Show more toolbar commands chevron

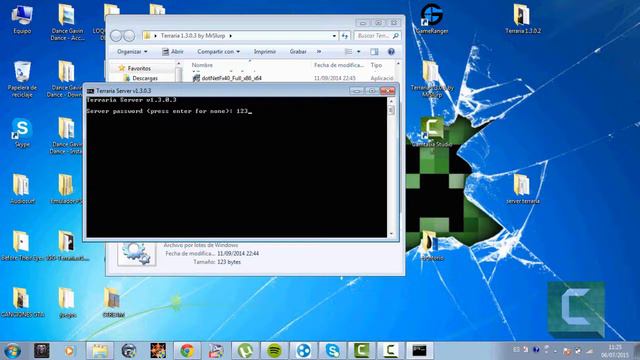tap(319, 52)
